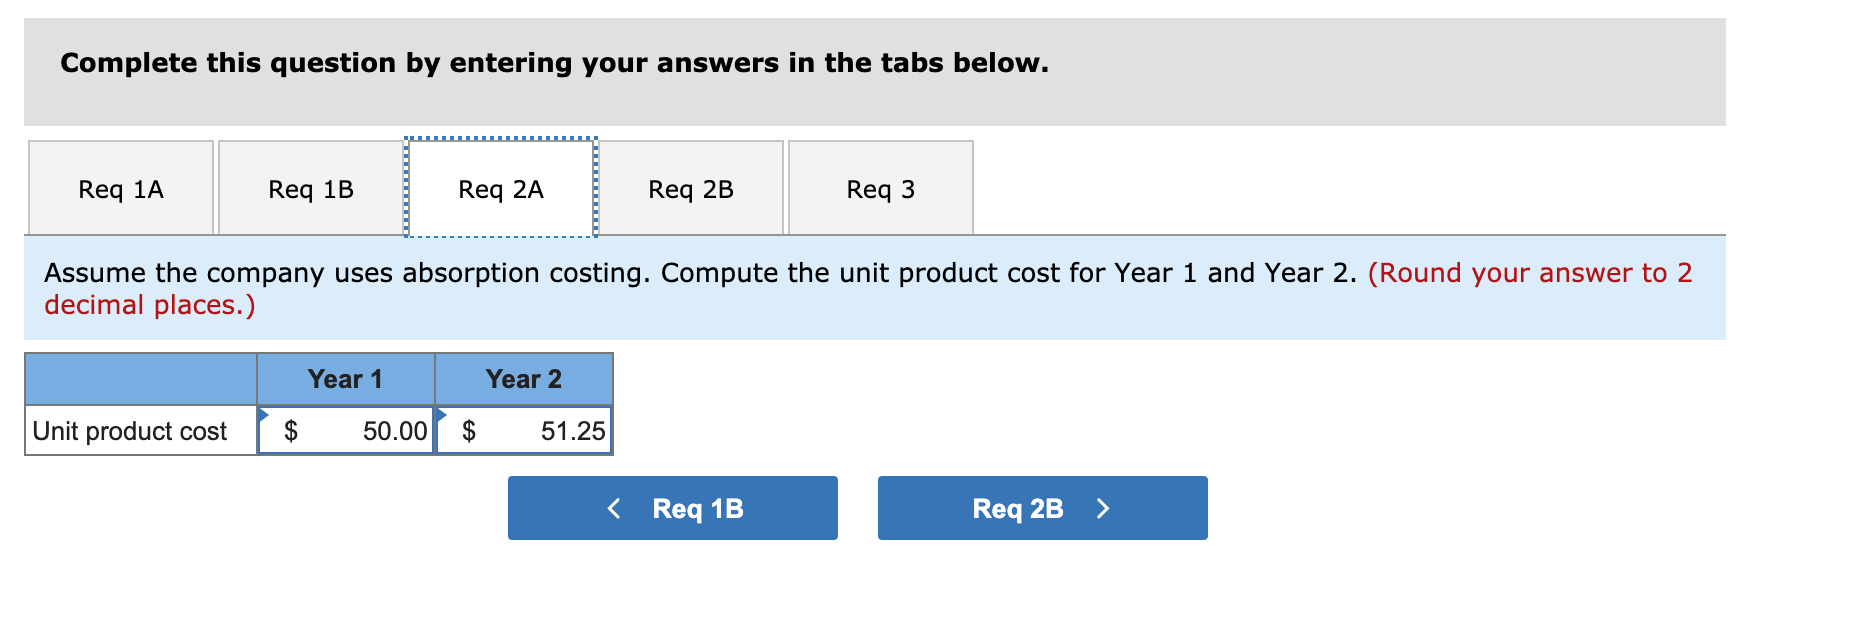This screenshot has height=632, width=1872.
Task: Click the Complete this question header banner
Action: tap(553, 63)
